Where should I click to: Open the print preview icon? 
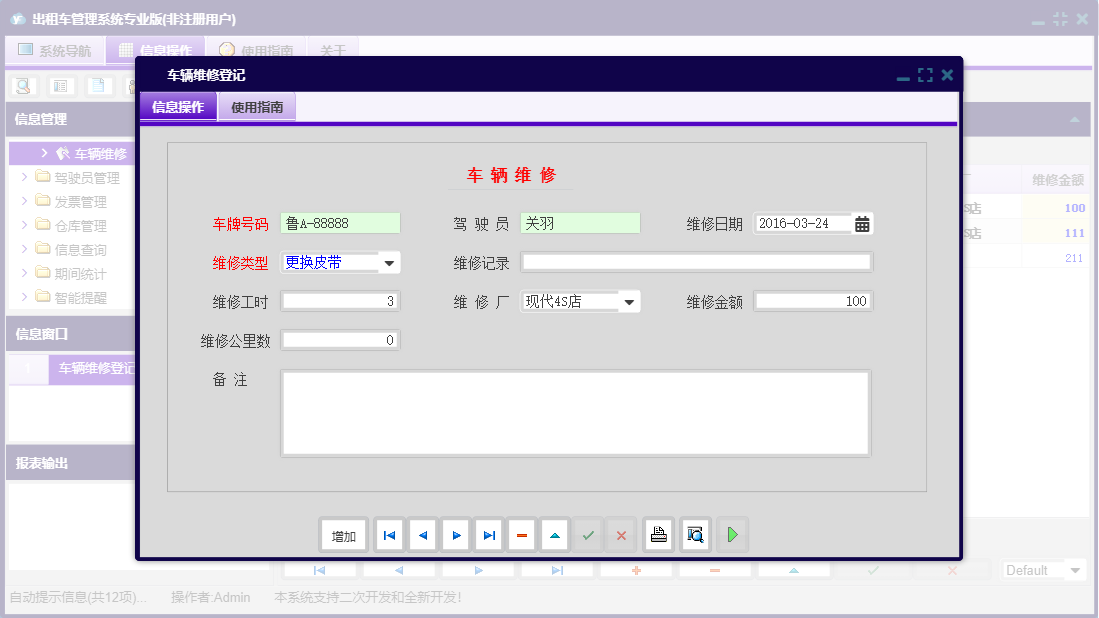(x=693, y=534)
